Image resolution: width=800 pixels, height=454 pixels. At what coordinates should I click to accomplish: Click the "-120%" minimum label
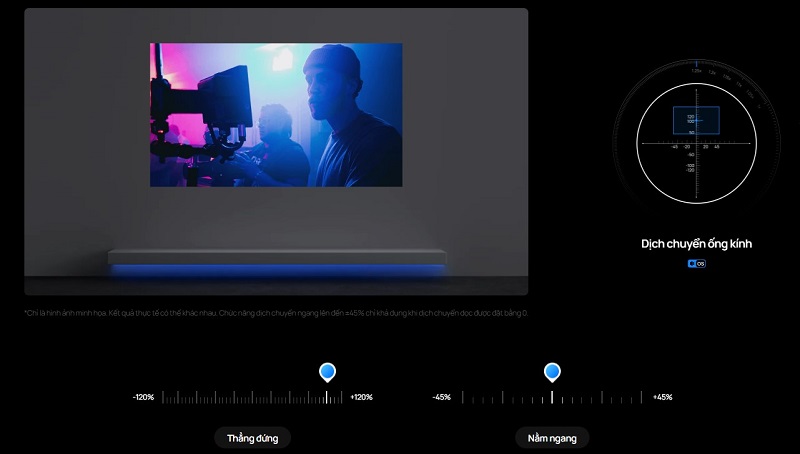coord(143,397)
